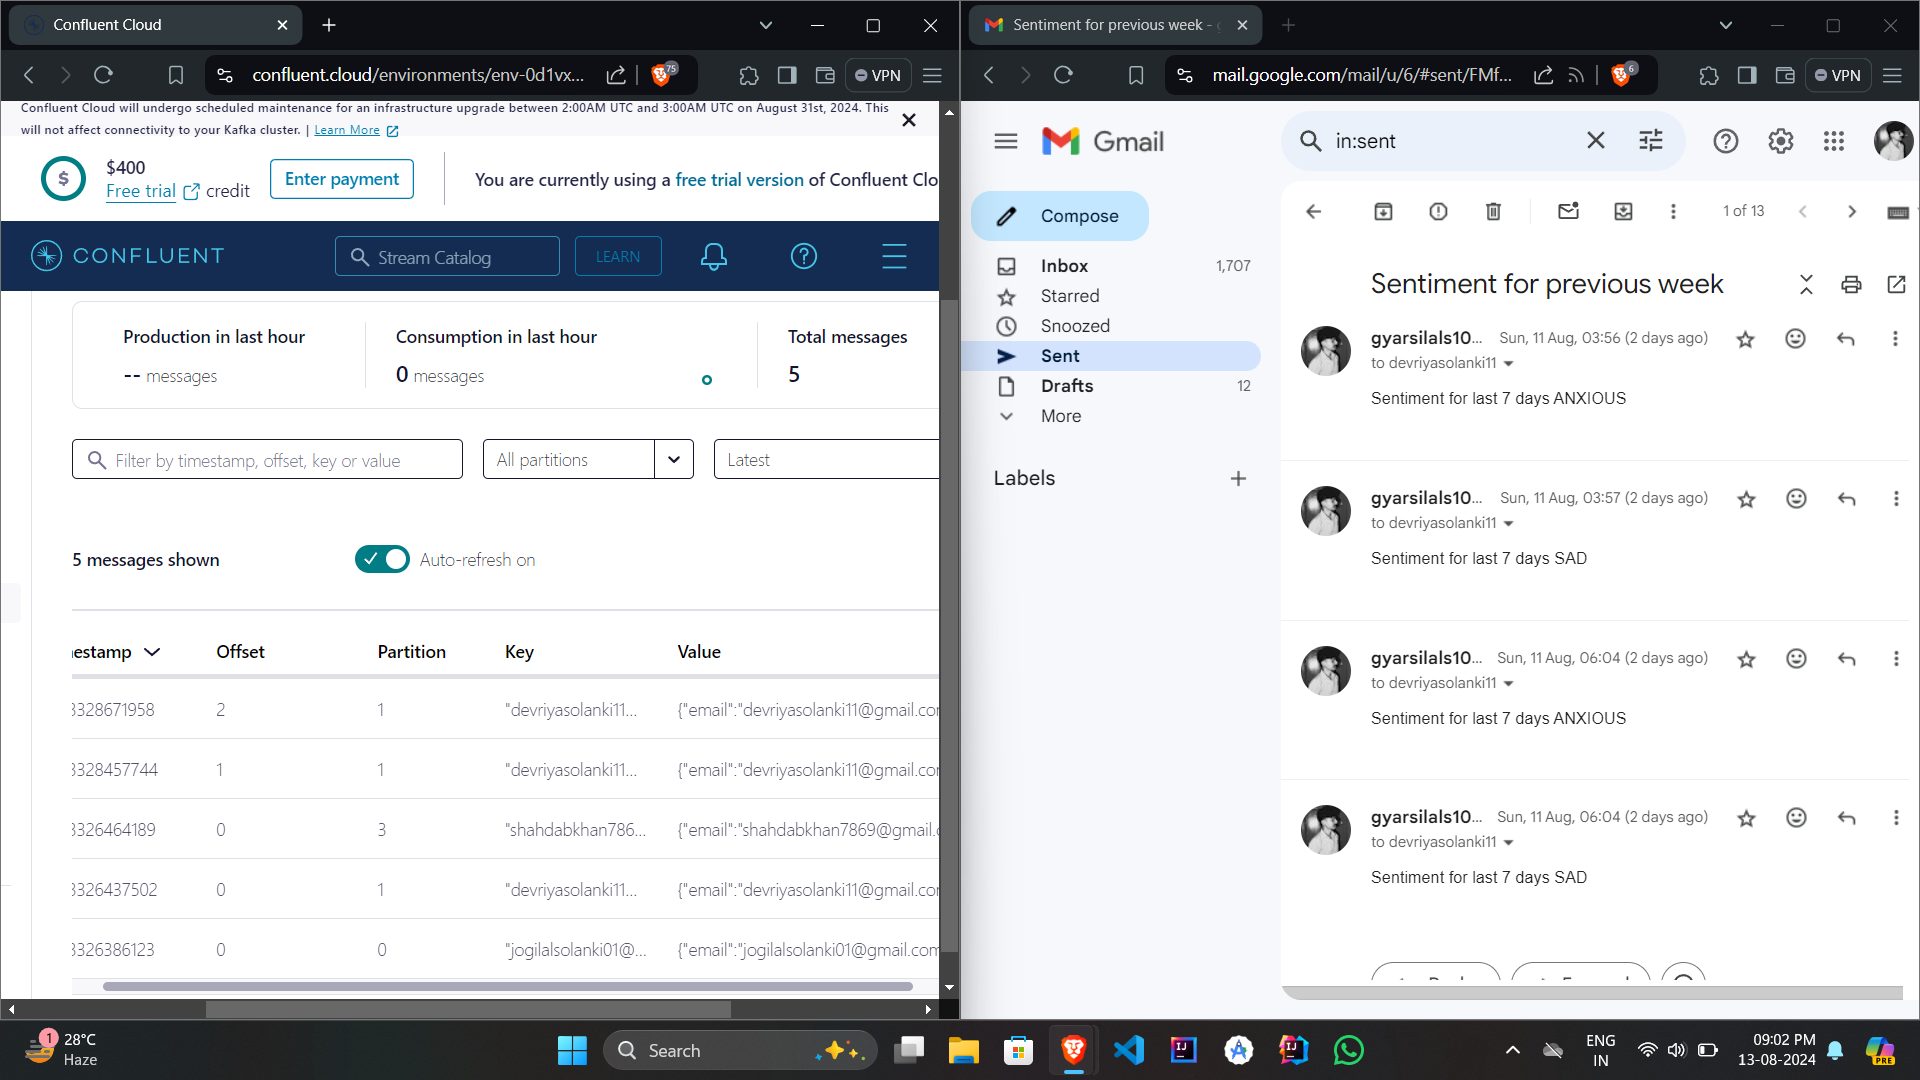Screen dimensions: 1920x1080
Task: Open Confluent notifications bell
Action: pyautogui.click(x=713, y=256)
